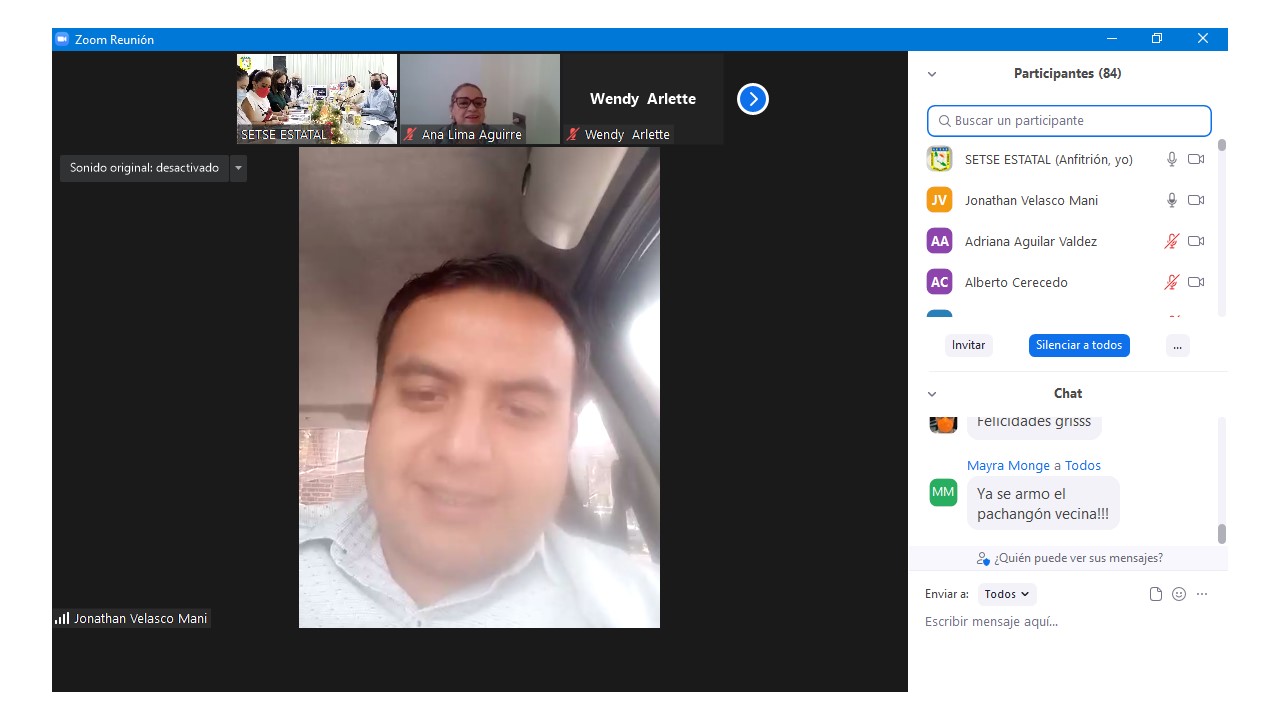Open participants more options ellipsis button
The width and height of the screenshot is (1280, 720).
(1177, 345)
